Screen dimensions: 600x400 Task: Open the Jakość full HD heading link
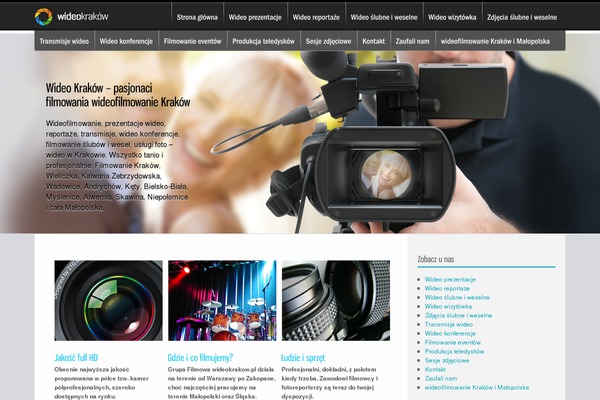(77, 357)
